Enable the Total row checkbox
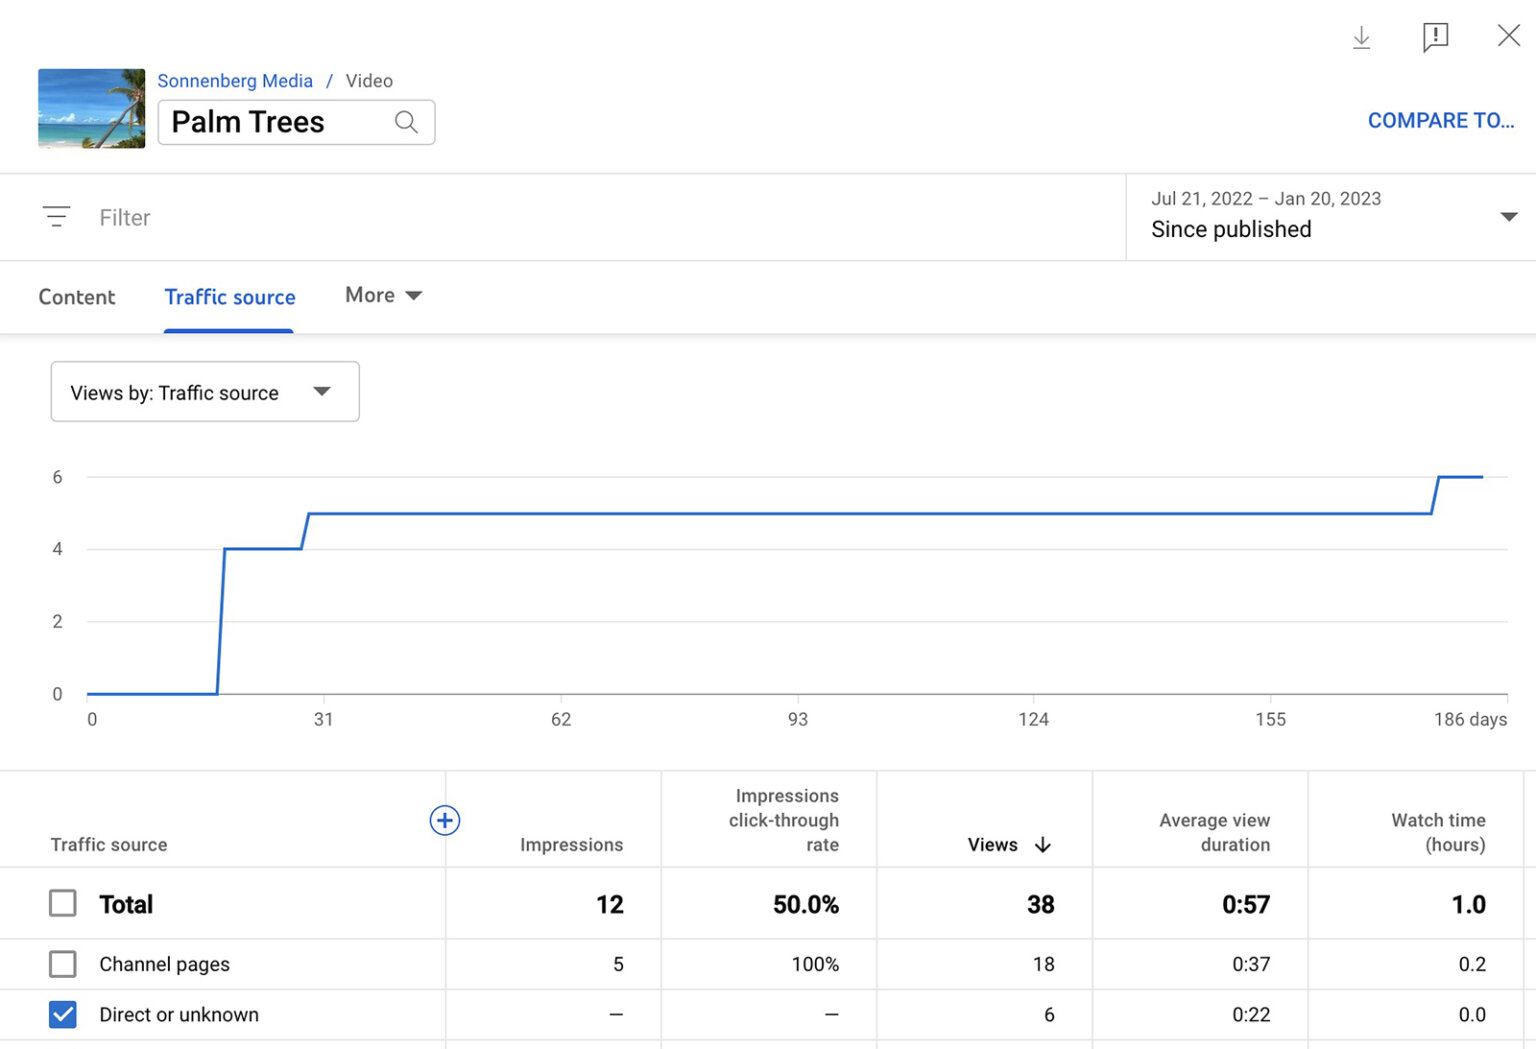 pos(63,903)
